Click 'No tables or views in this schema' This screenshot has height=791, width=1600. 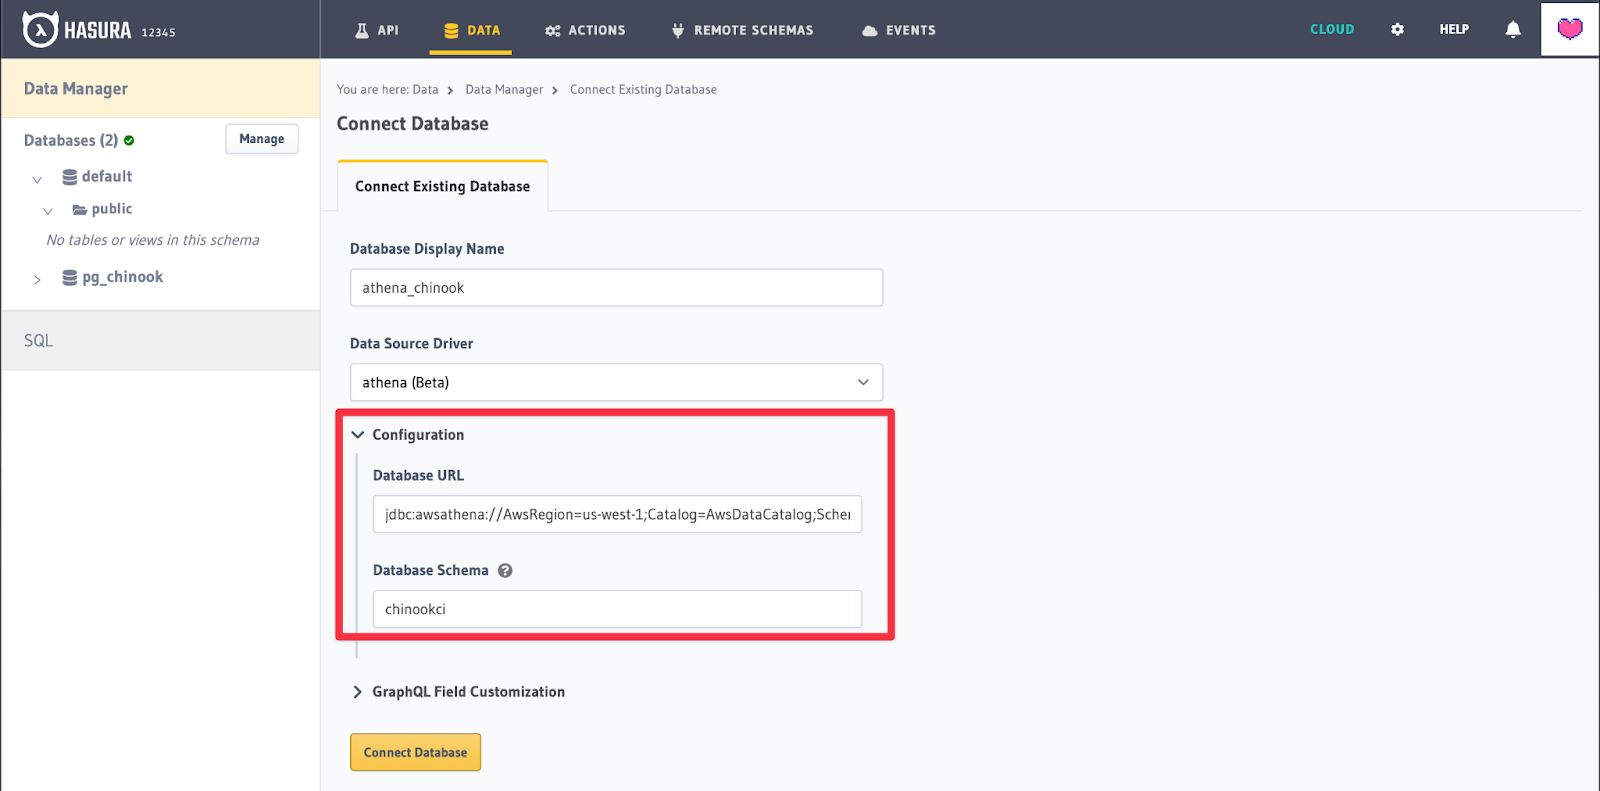(x=153, y=241)
